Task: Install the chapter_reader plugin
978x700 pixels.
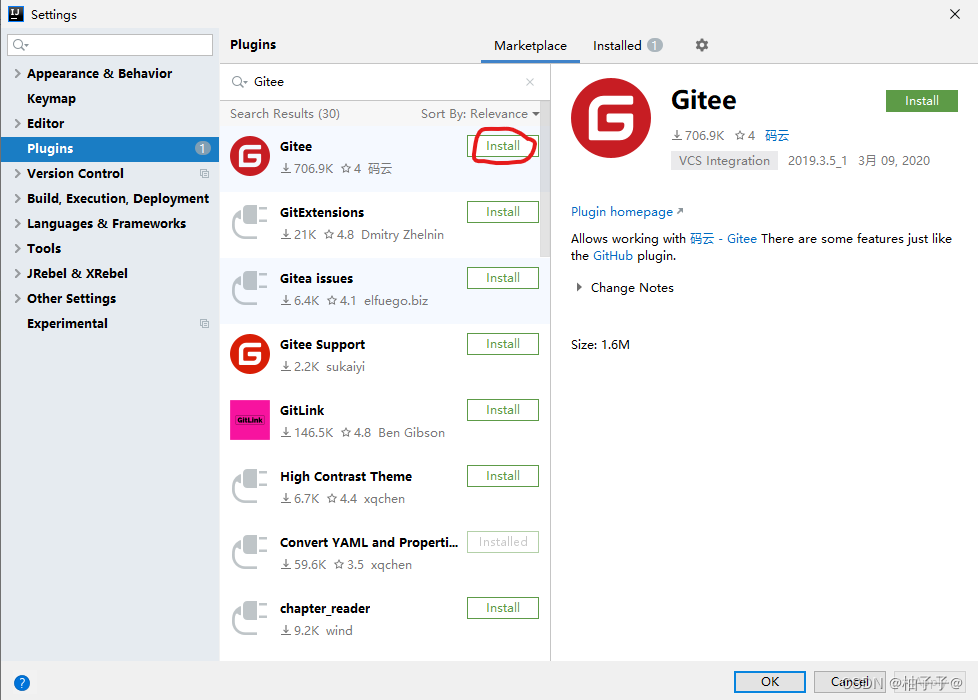Action: (x=503, y=608)
